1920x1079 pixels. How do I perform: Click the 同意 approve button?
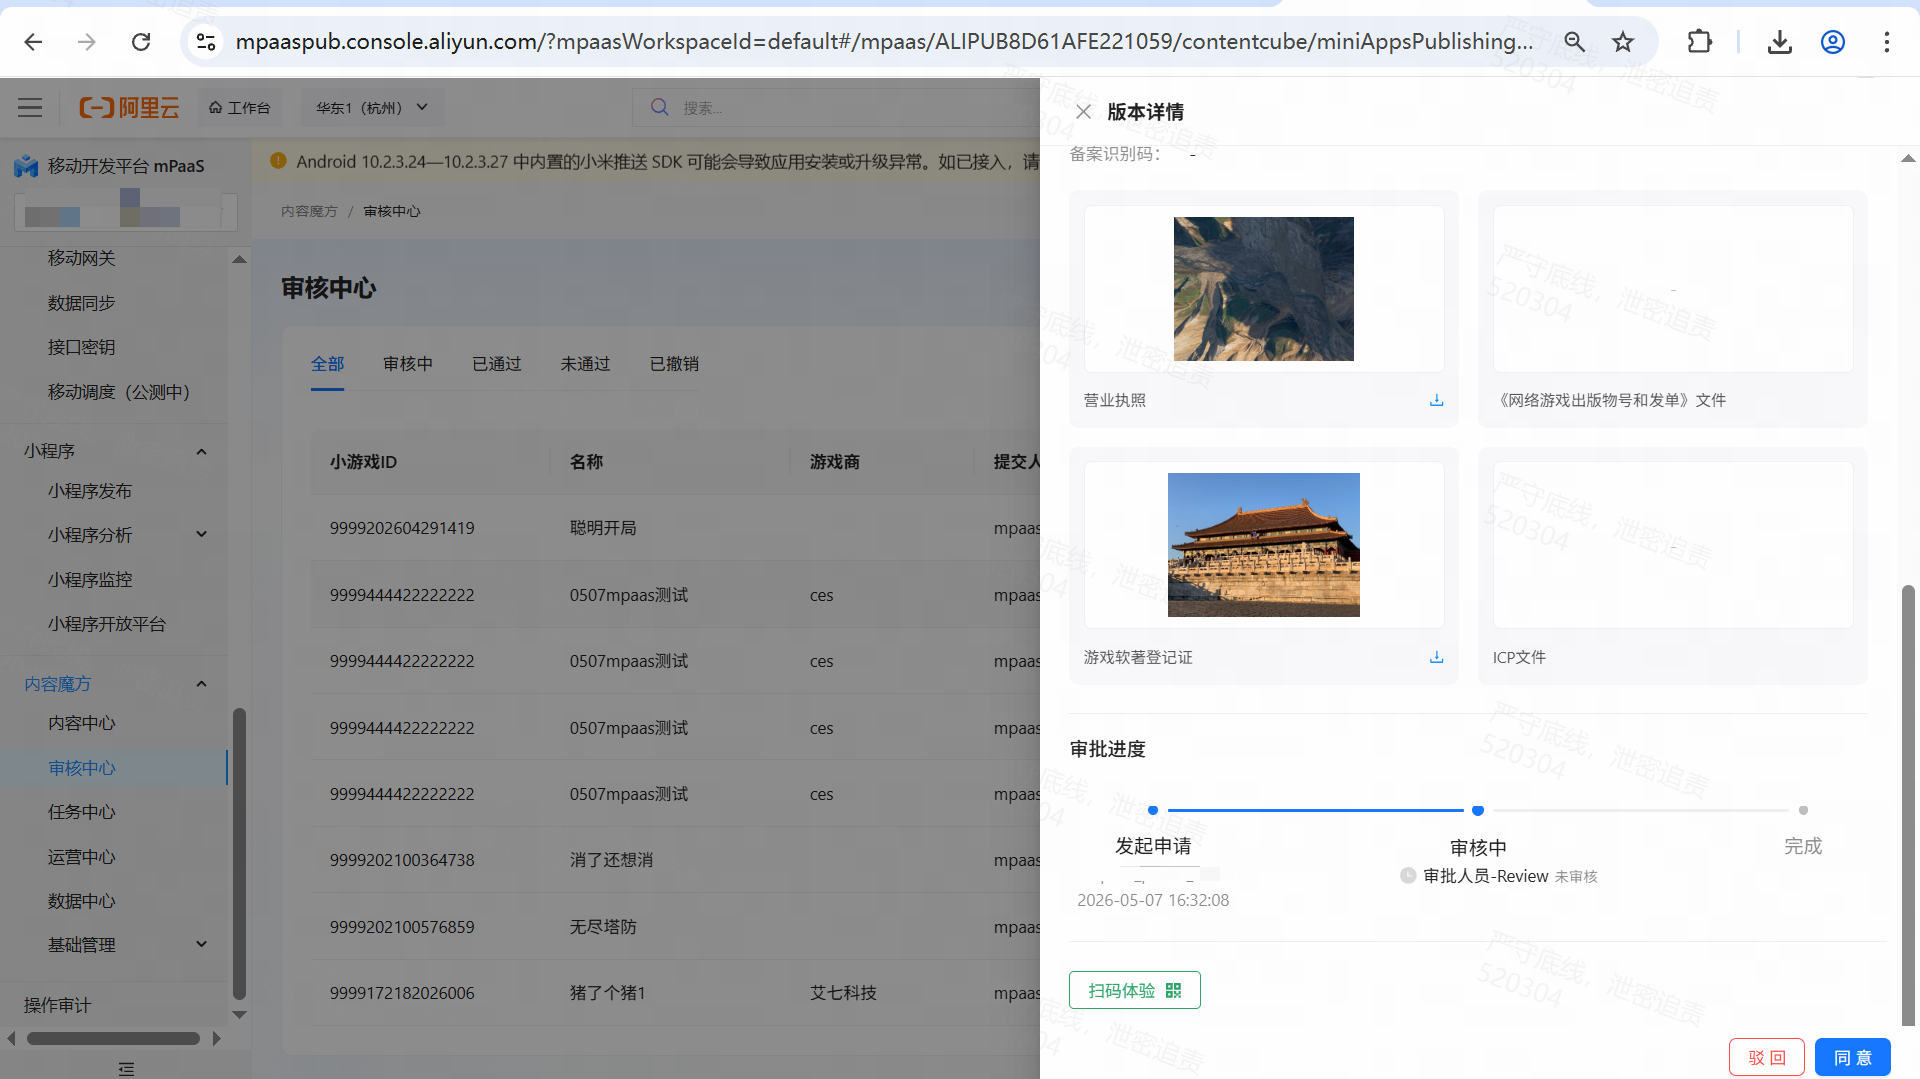coord(1853,1057)
